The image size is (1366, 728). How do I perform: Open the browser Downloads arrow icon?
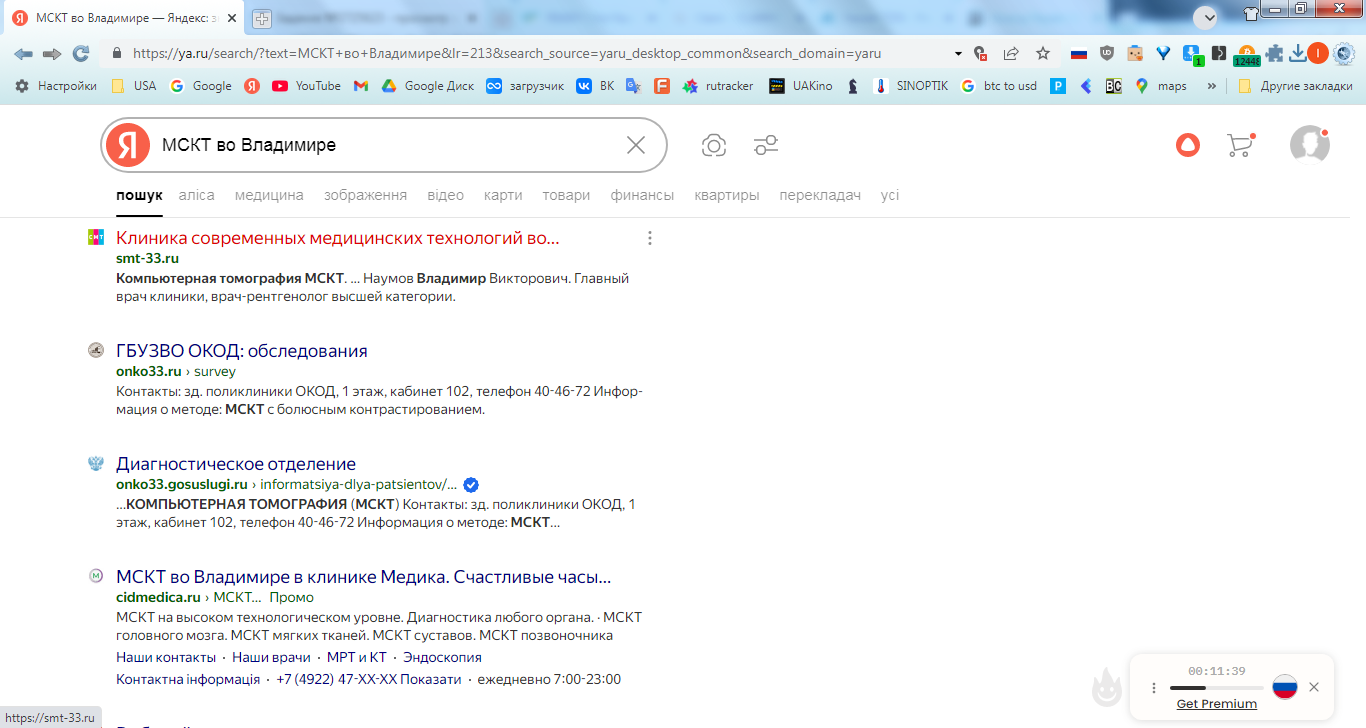click(1298, 54)
